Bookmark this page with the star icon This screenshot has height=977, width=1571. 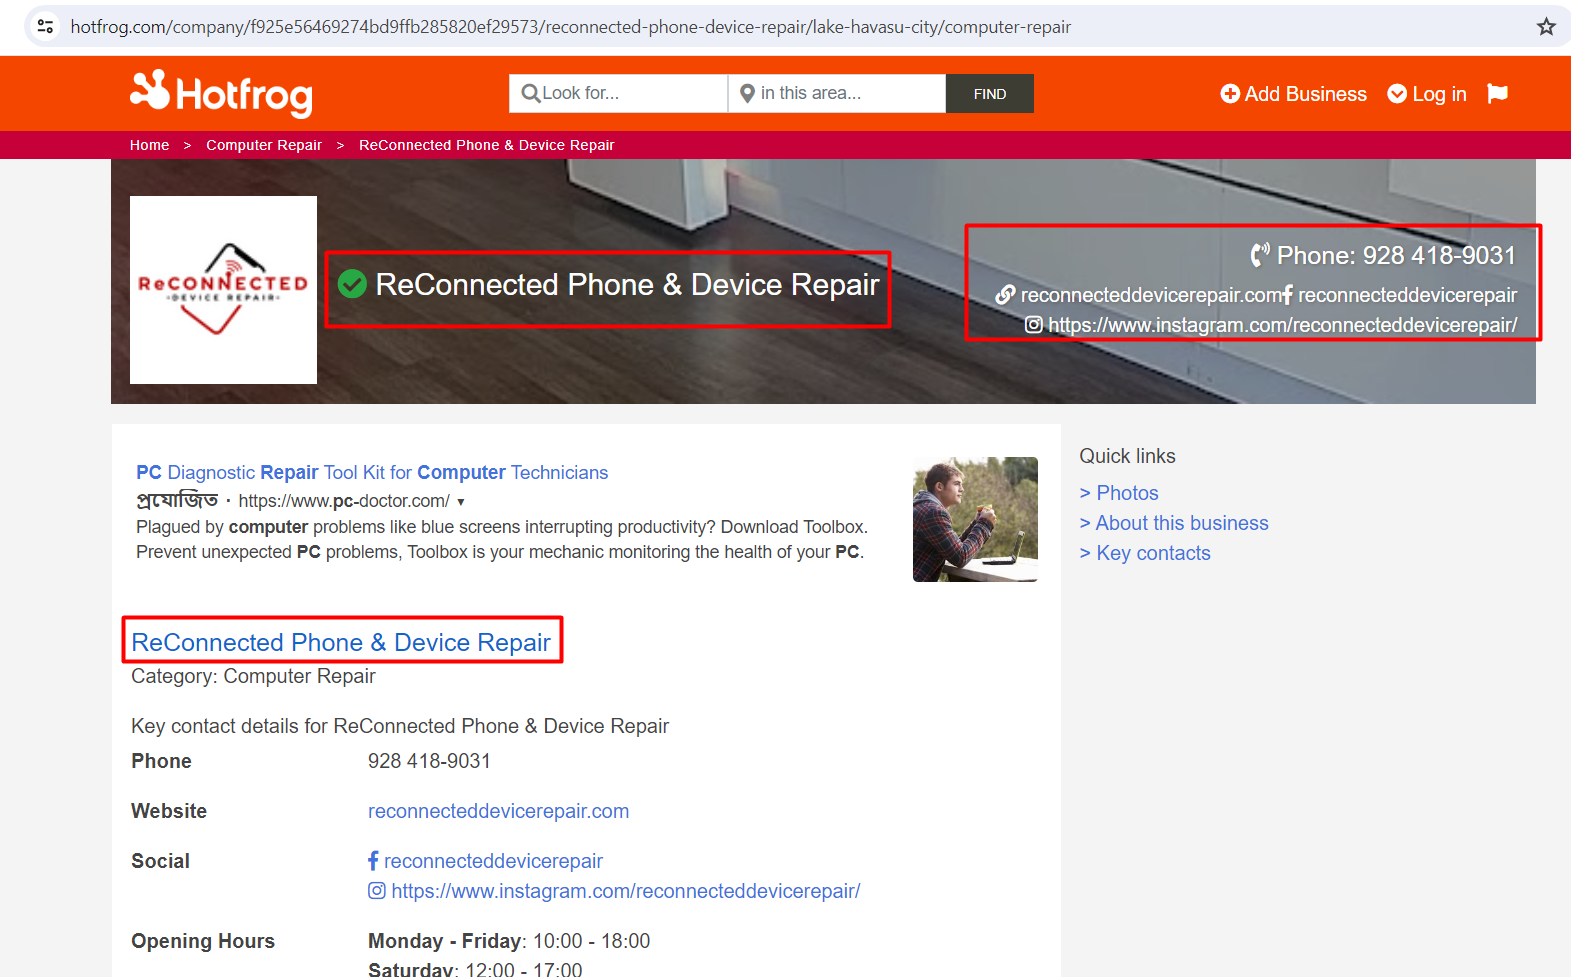click(1546, 27)
